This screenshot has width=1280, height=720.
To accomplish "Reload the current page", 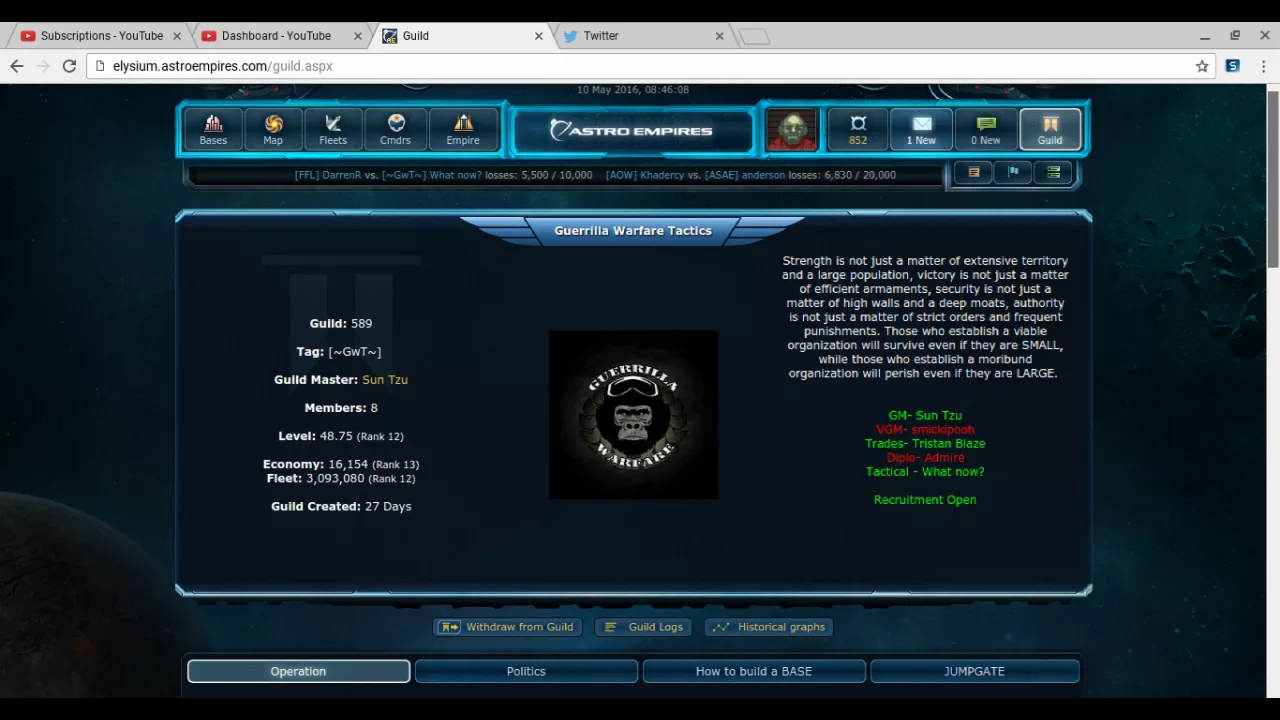I will 69,66.
